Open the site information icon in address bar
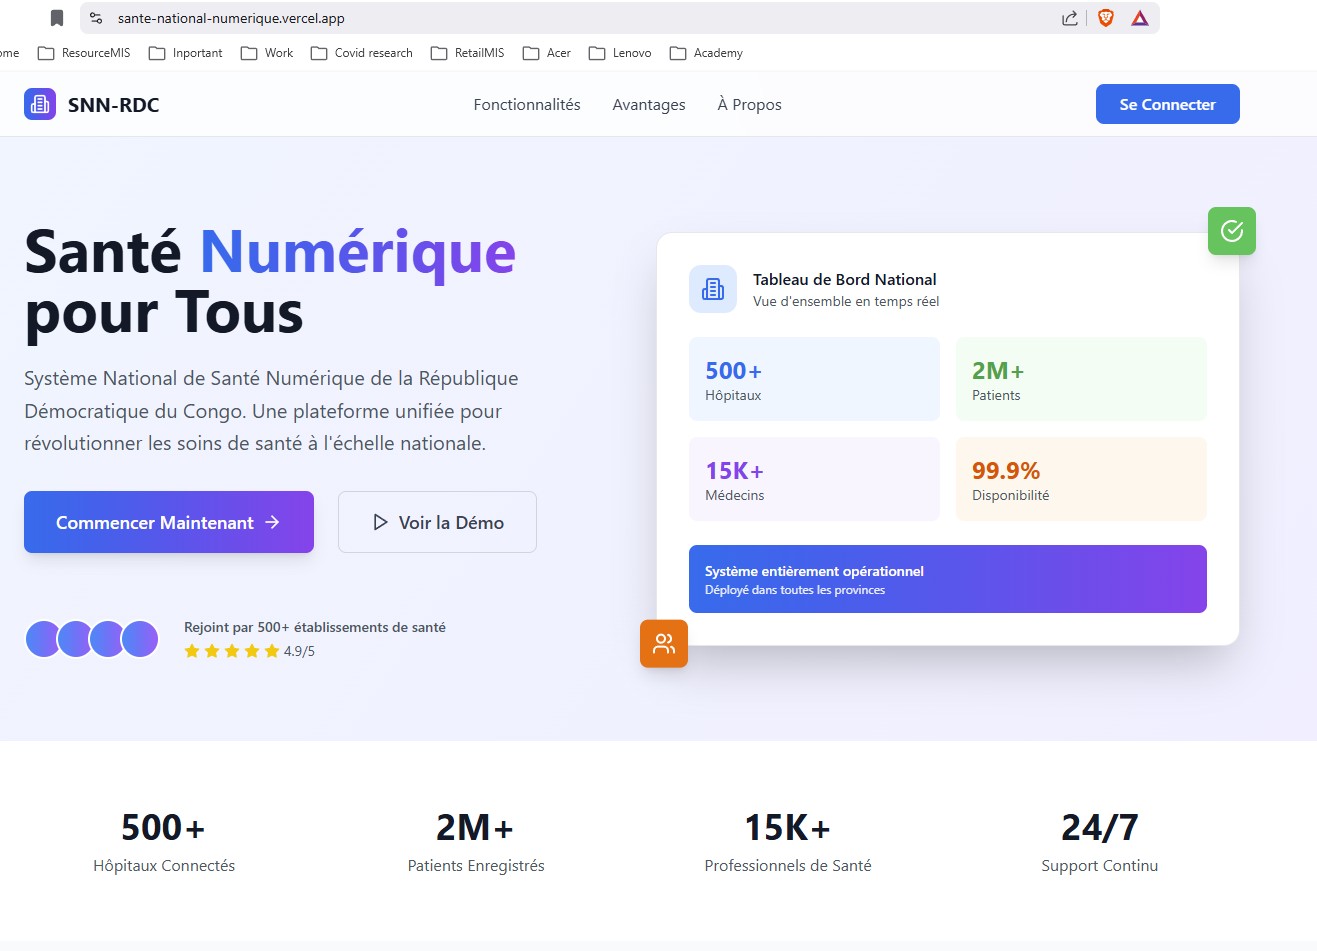 (x=96, y=18)
